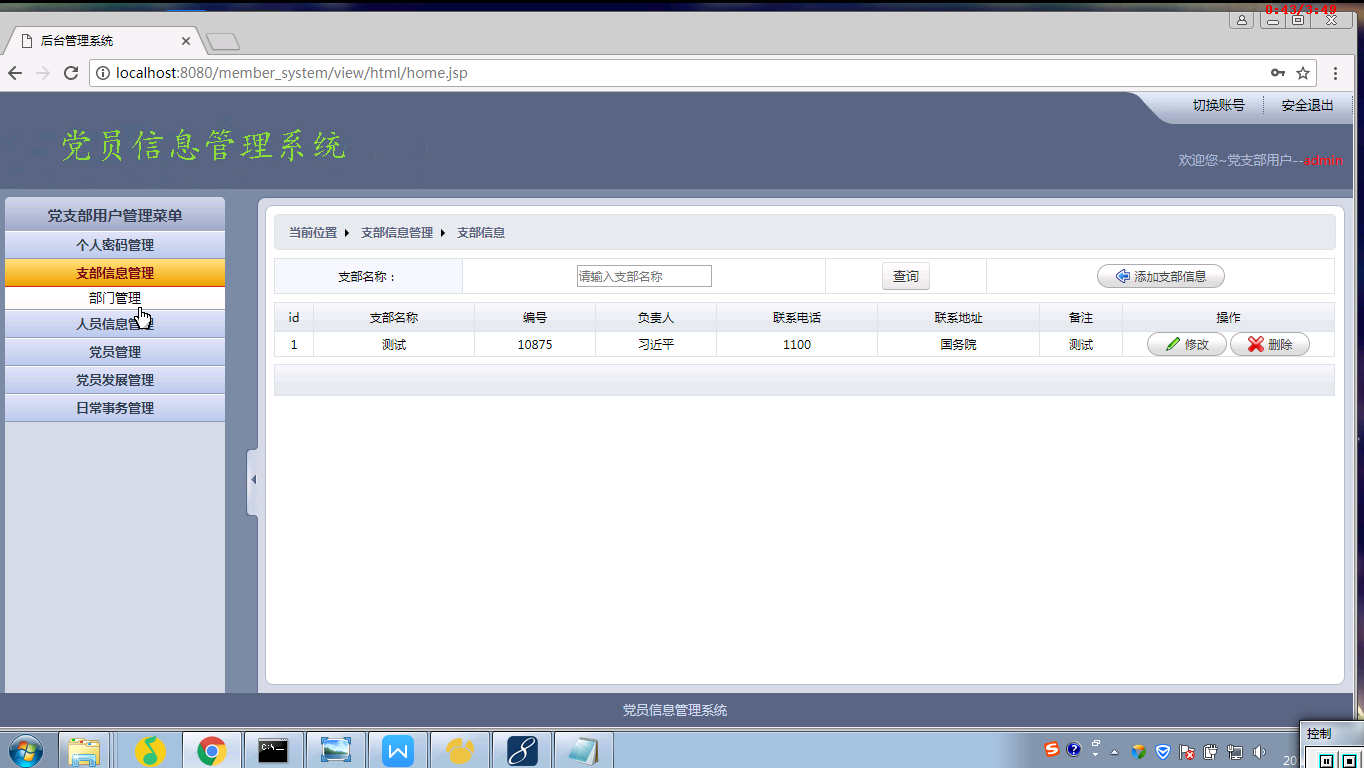Click the 负责人 column header
Viewport: 1364px width, 768px height.
tap(656, 317)
